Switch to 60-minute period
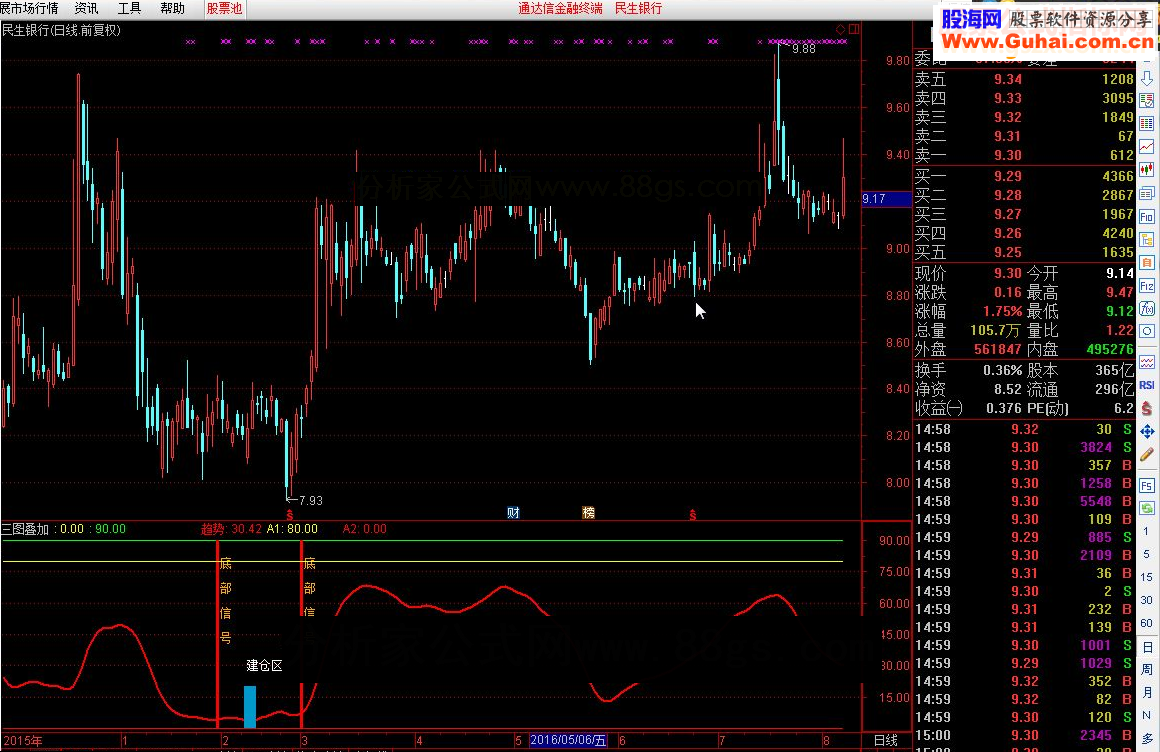Image resolution: width=1160 pixels, height=752 pixels. pyautogui.click(x=1147, y=623)
